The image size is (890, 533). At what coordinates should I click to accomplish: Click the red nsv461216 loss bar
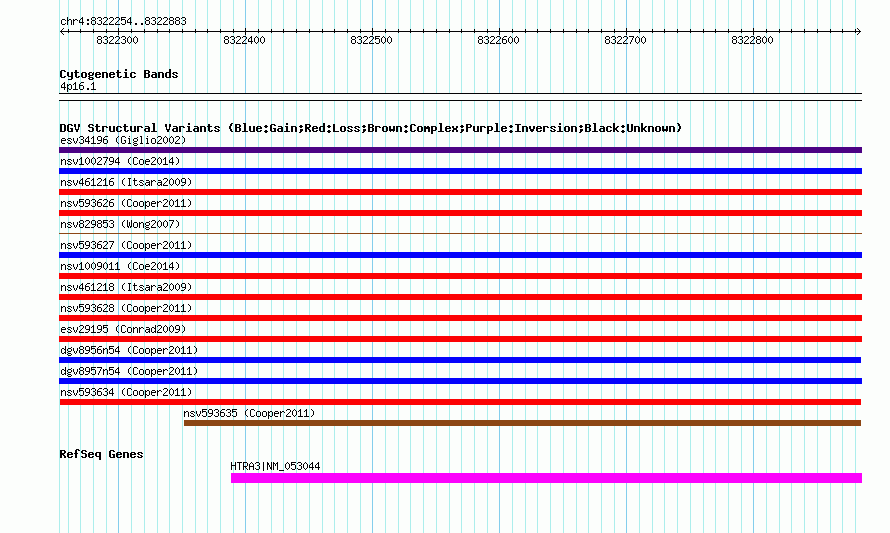tap(460, 192)
